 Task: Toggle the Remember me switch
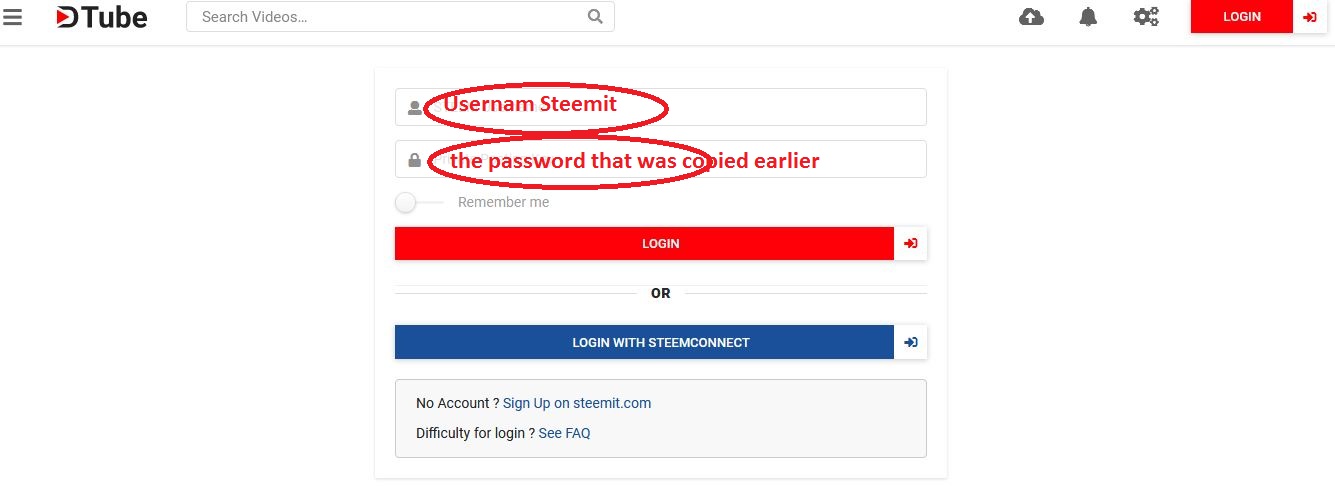tap(407, 203)
